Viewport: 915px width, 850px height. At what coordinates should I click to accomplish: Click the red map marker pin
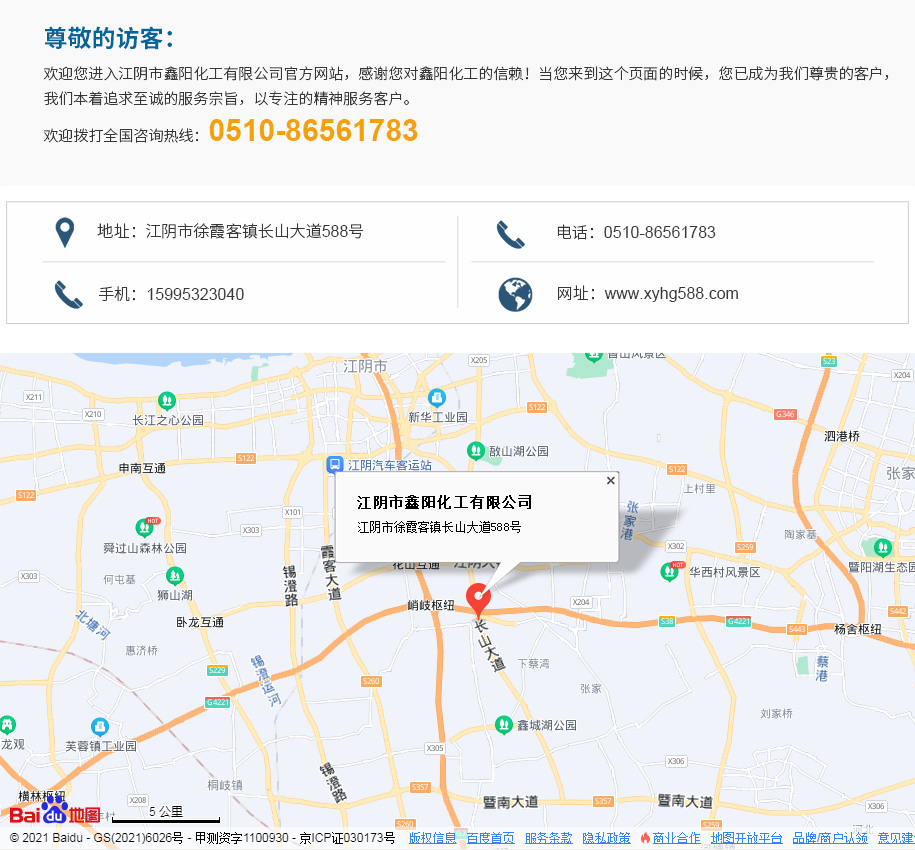(479, 597)
